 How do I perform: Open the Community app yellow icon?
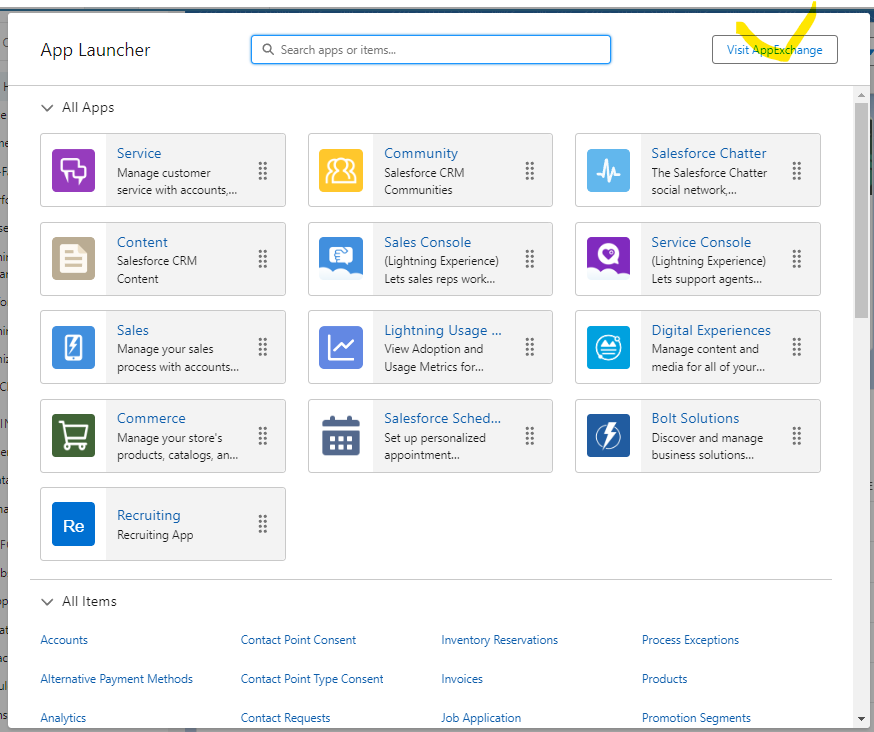pyautogui.click(x=341, y=171)
